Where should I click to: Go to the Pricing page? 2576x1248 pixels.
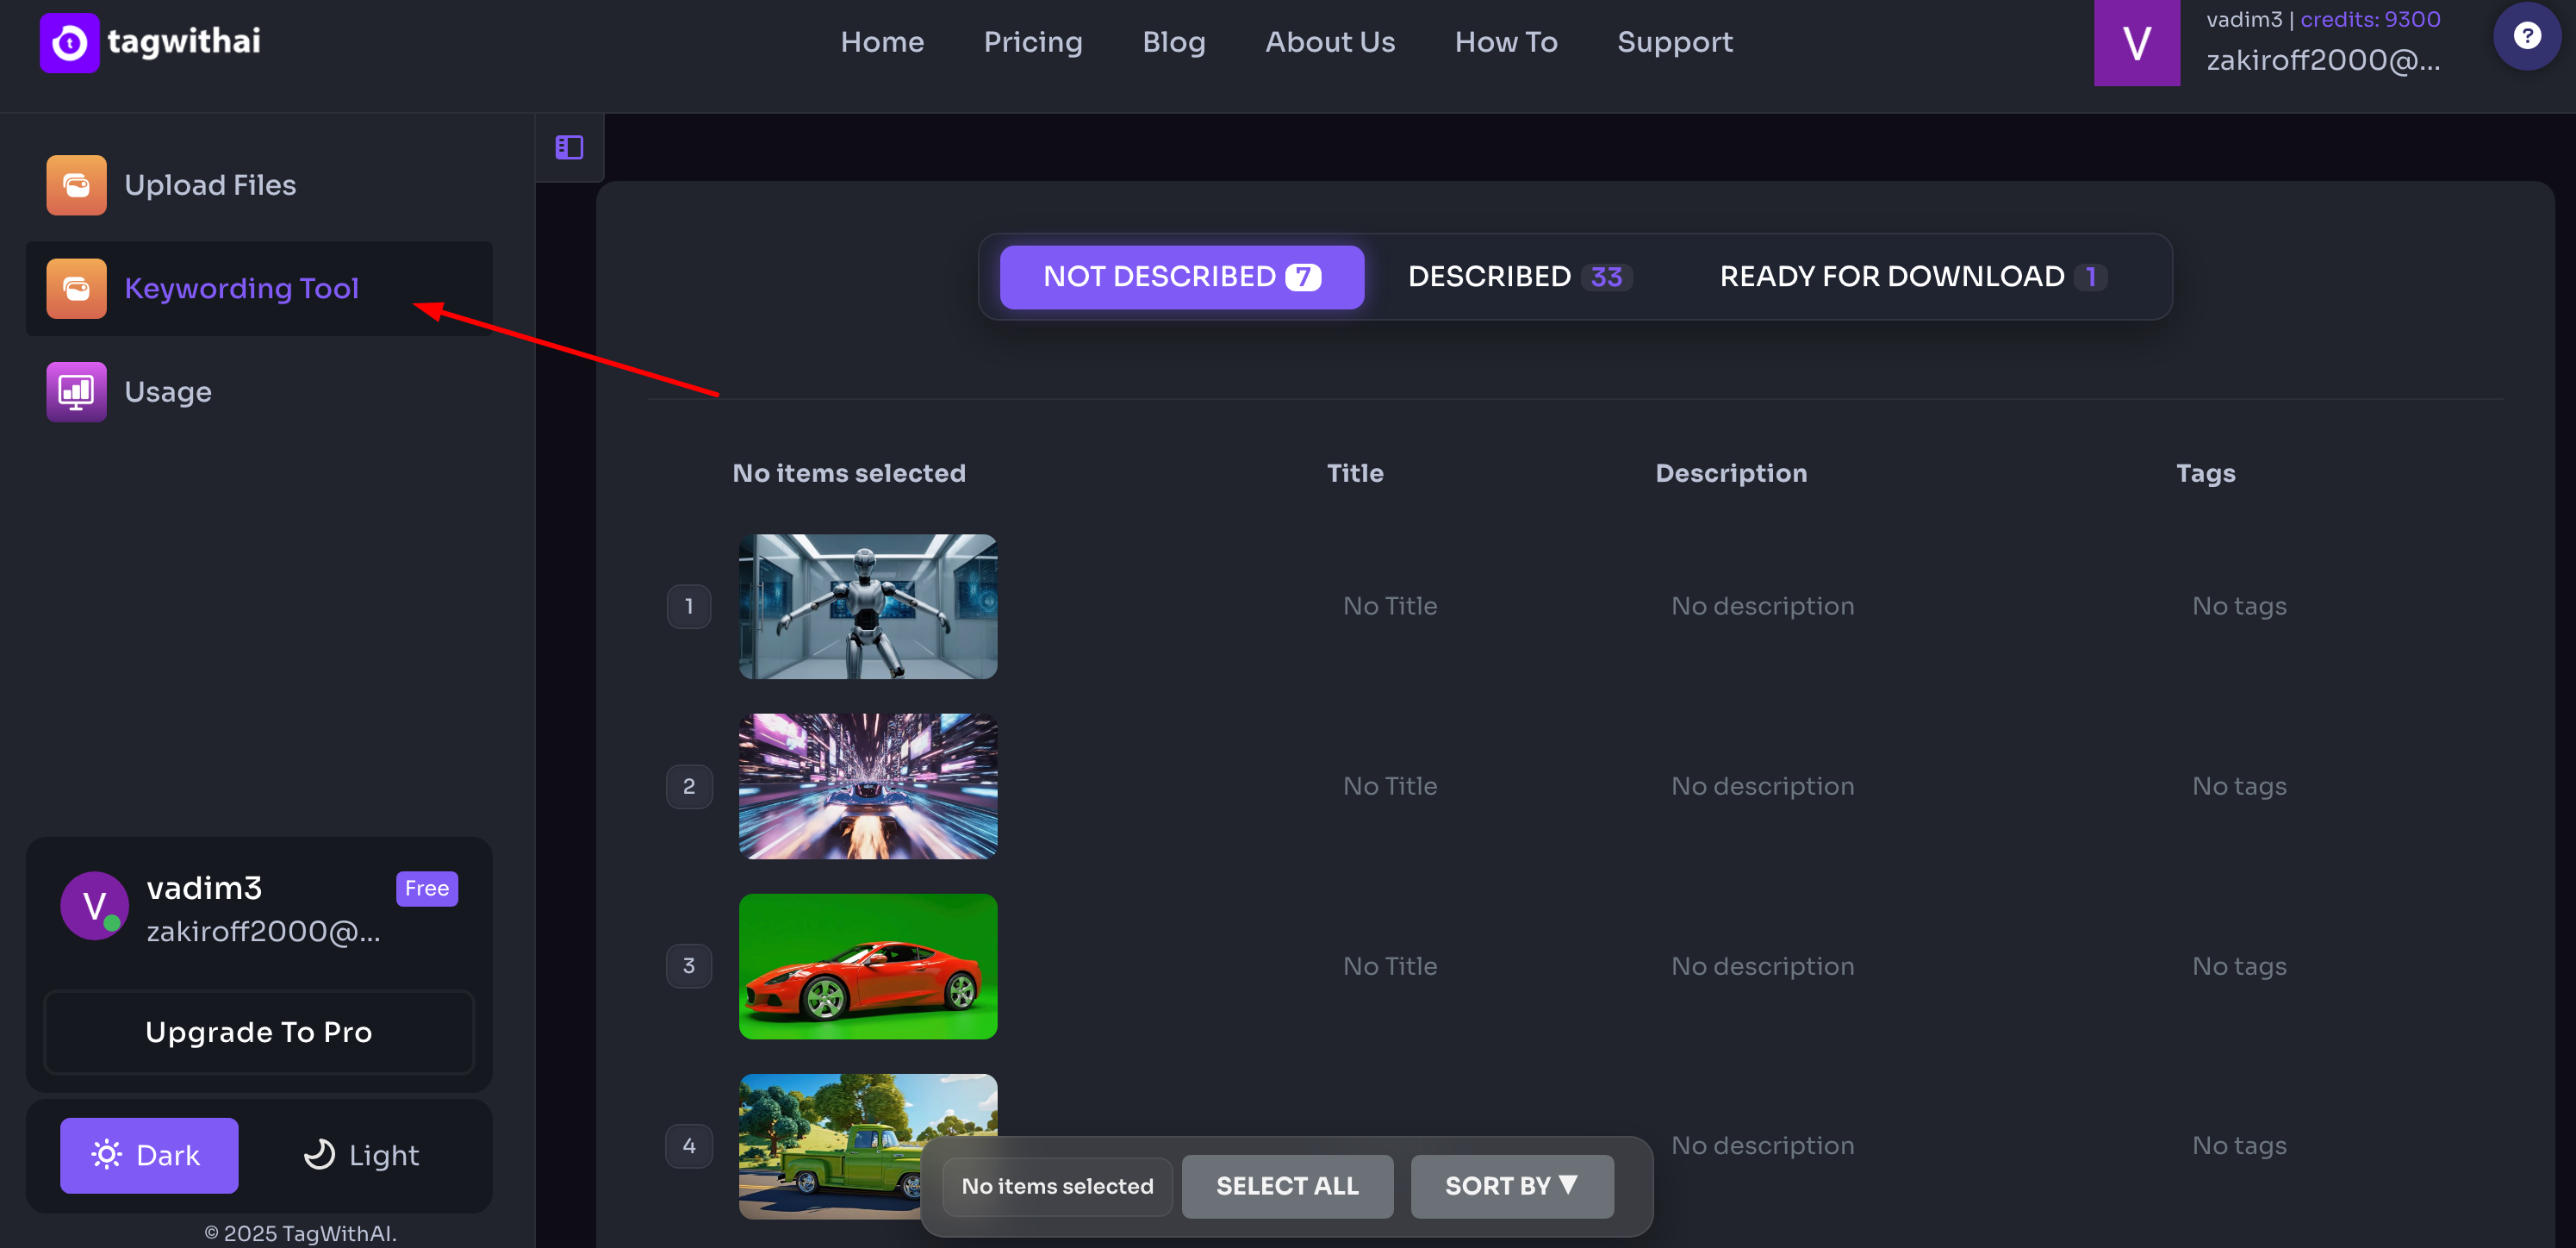pyautogui.click(x=1033, y=42)
